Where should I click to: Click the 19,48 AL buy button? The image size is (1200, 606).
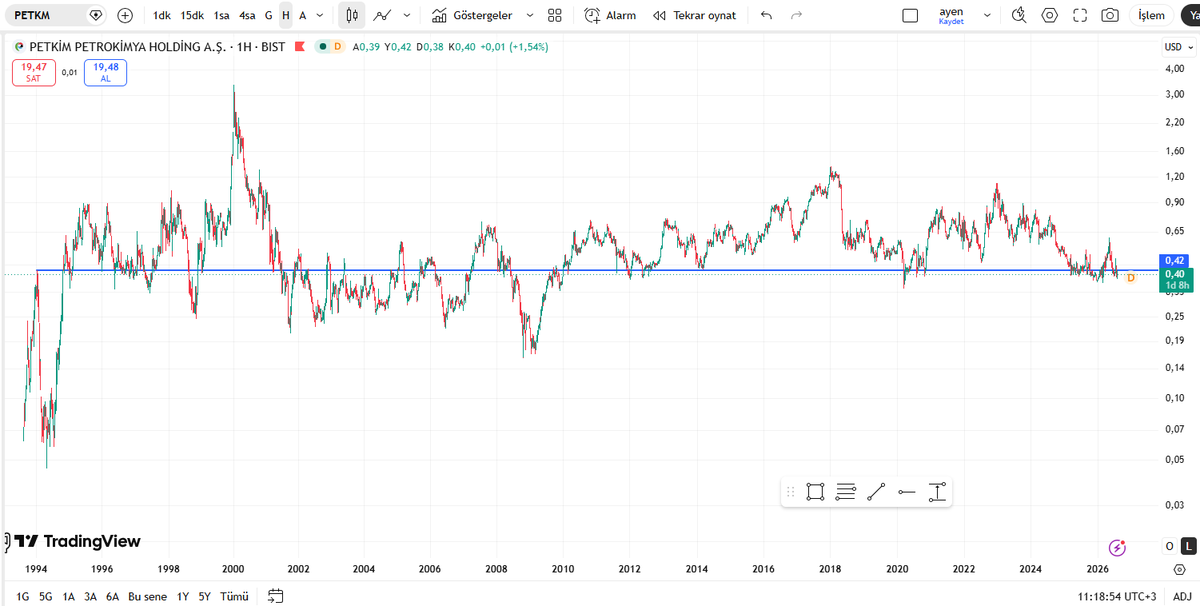(105, 72)
